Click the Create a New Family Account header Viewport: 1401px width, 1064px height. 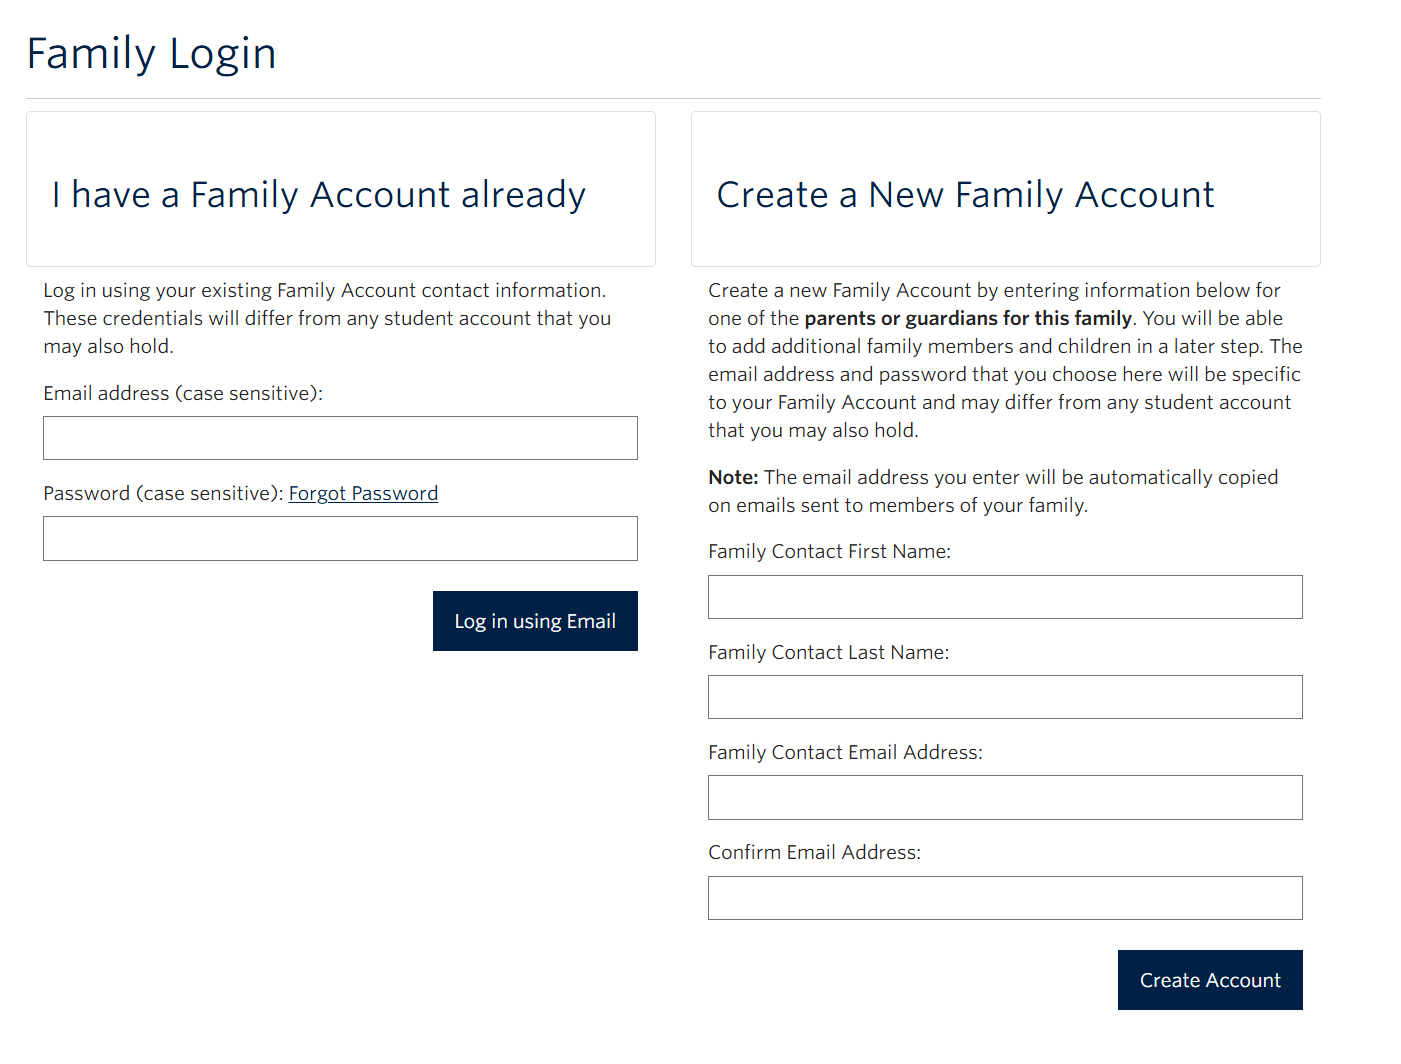click(x=962, y=195)
